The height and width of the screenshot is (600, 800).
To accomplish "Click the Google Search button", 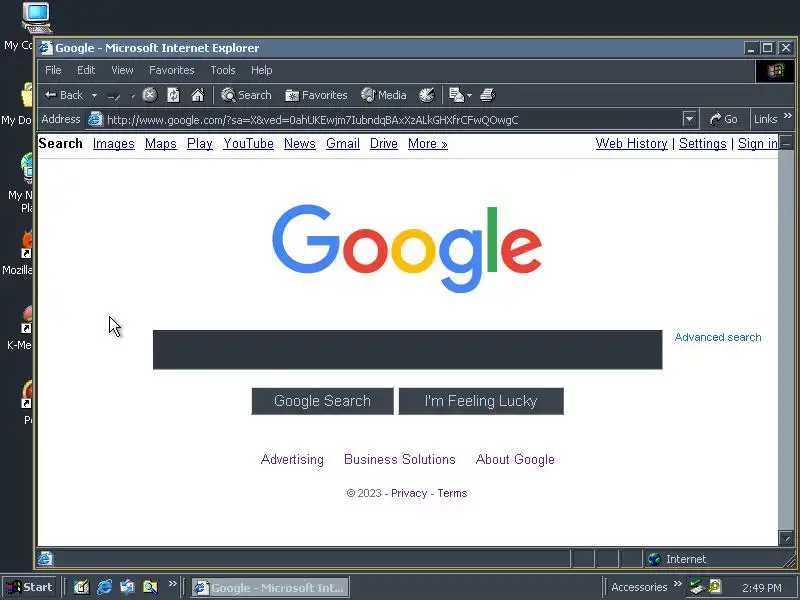I will (322, 401).
